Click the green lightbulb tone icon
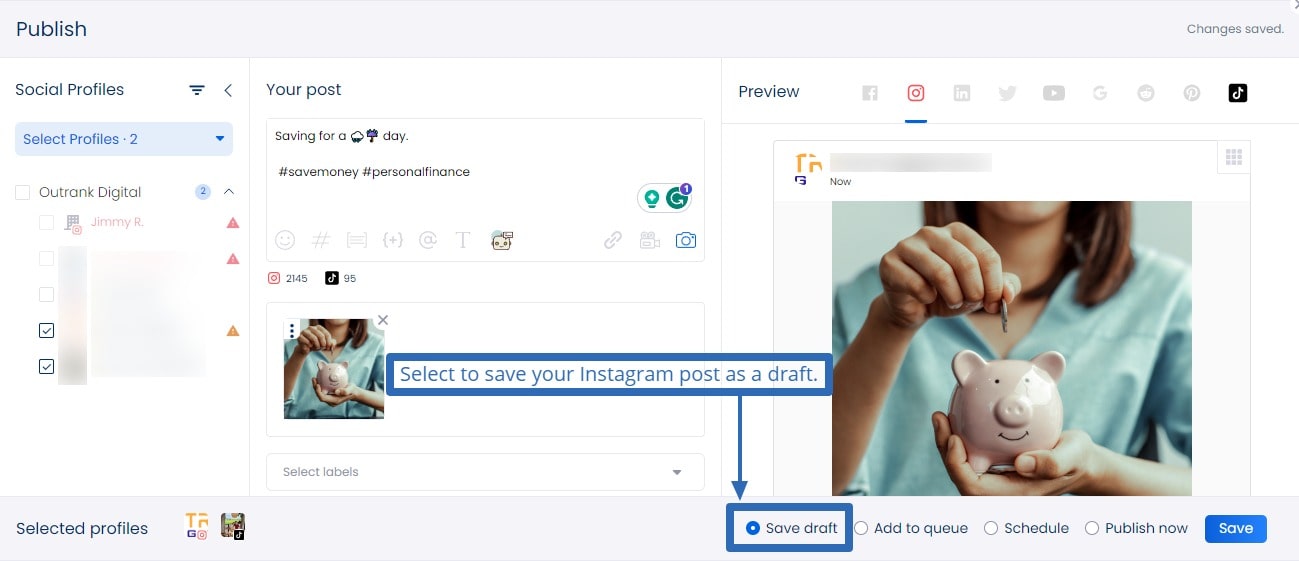The width and height of the screenshot is (1299, 561). point(652,198)
